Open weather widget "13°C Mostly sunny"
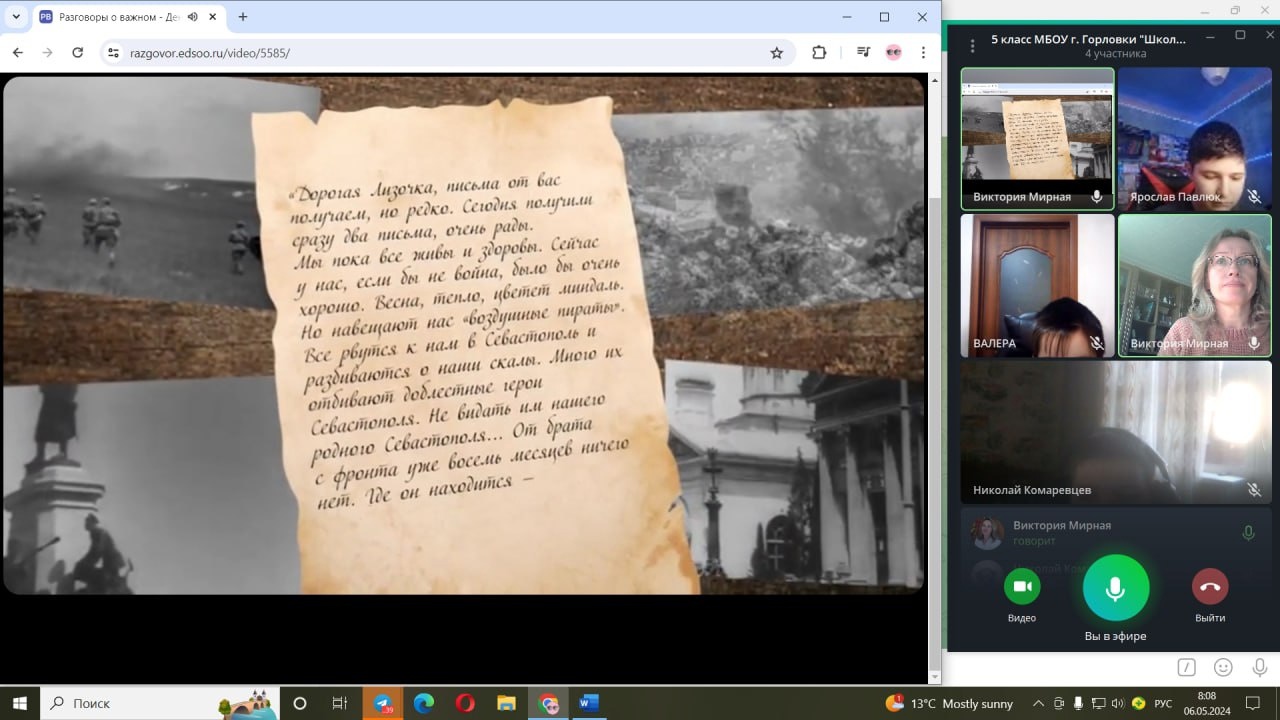This screenshot has height=720, width=1280. [950, 703]
